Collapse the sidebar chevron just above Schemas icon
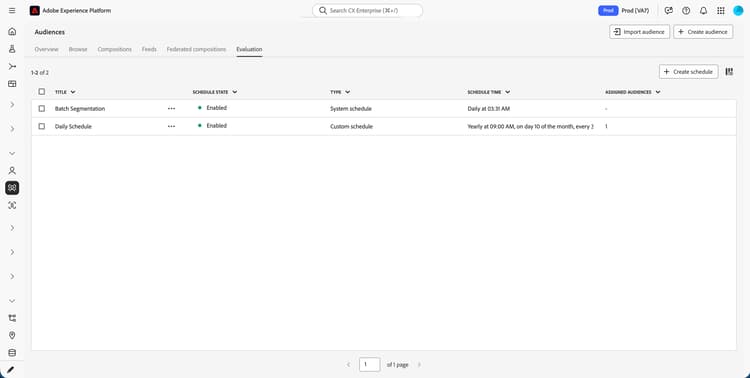750x378 pixels. coord(12,301)
